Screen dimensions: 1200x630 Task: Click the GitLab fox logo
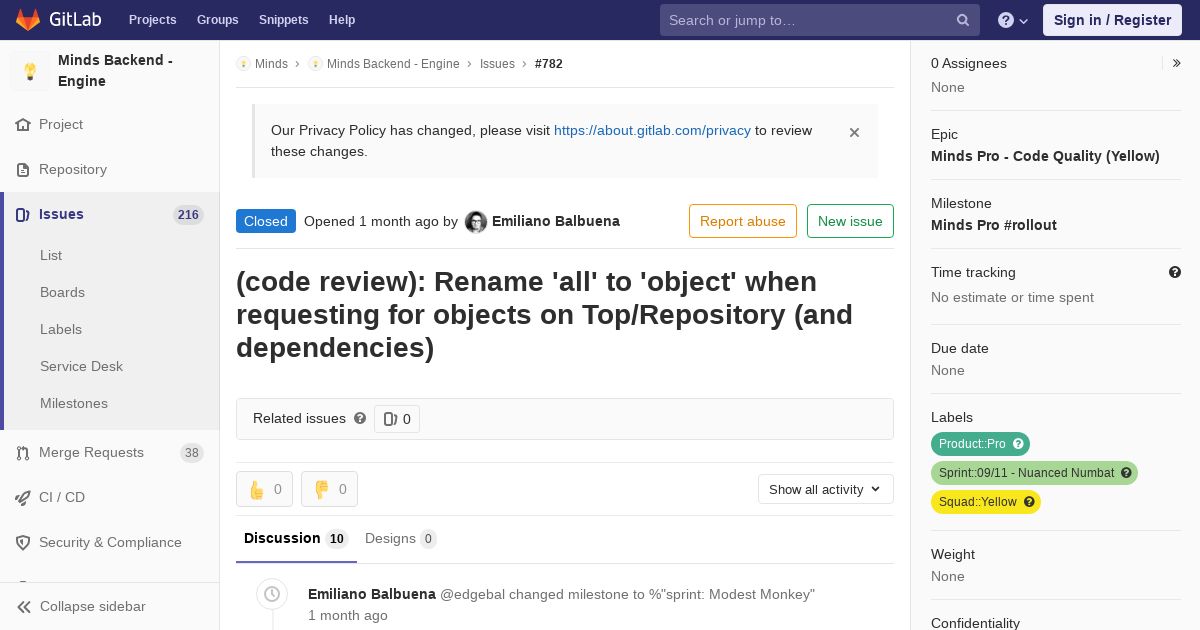[x=28, y=20]
